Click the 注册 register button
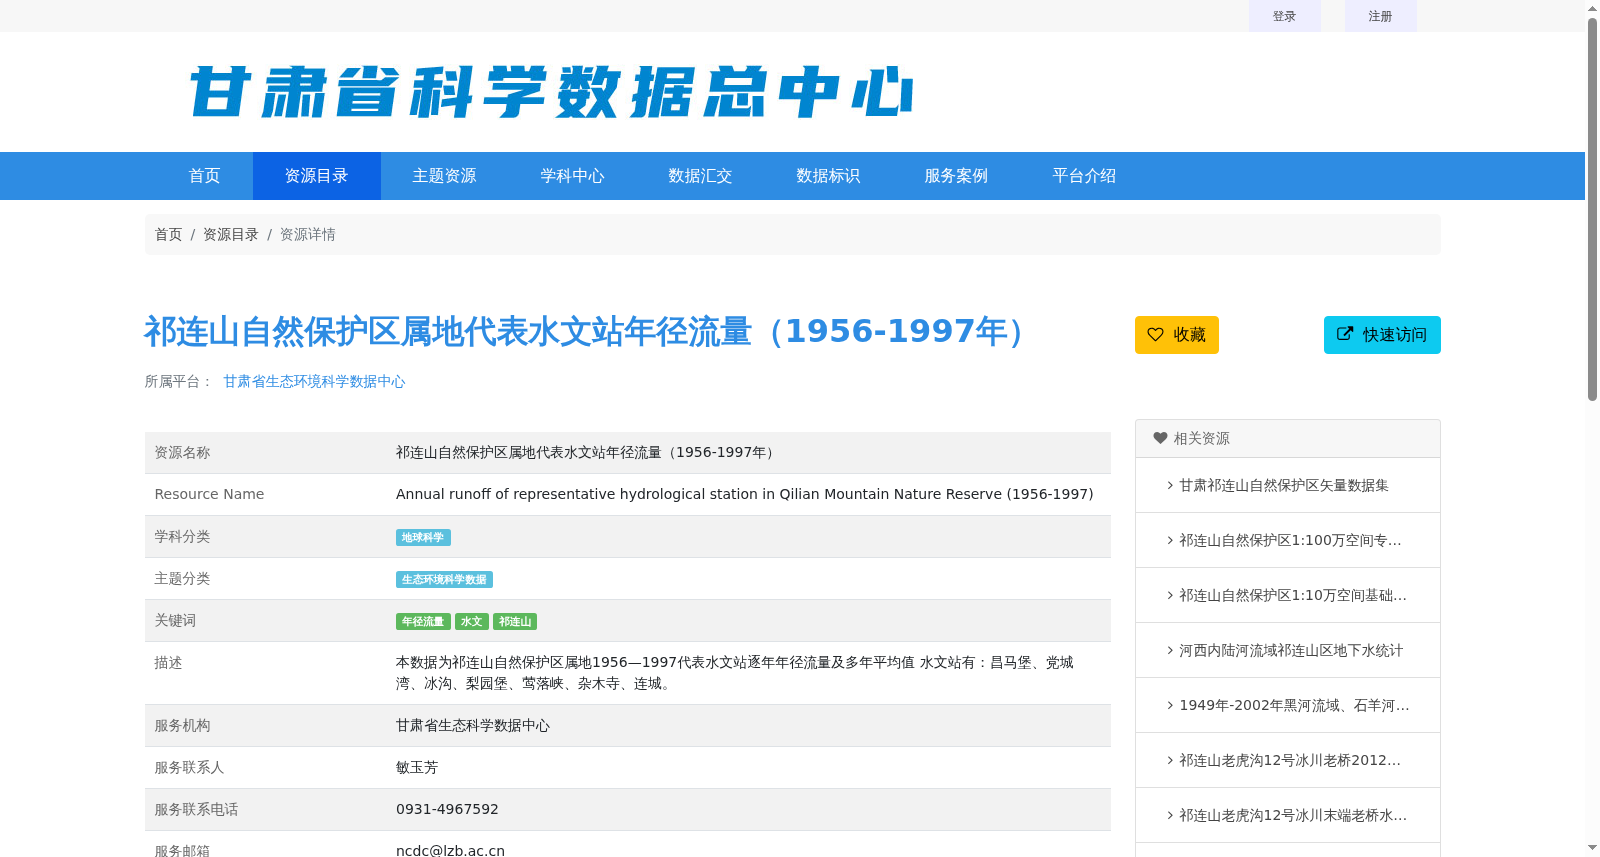This screenshot has height=857, width=1600. (x=1381, y=16)
